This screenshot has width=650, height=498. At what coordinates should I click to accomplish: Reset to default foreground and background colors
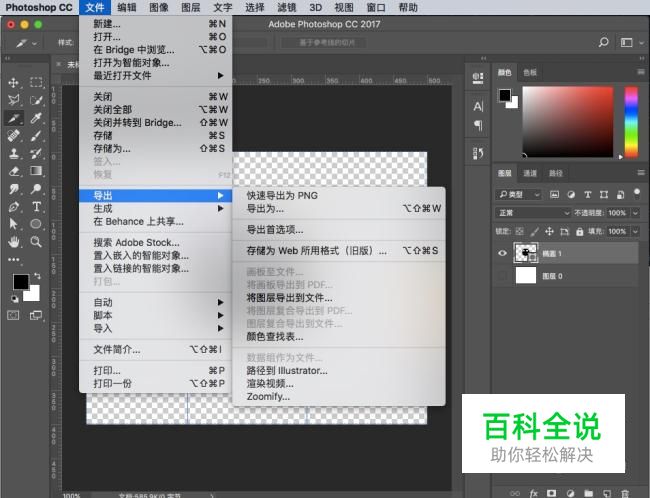pos(15,298)
